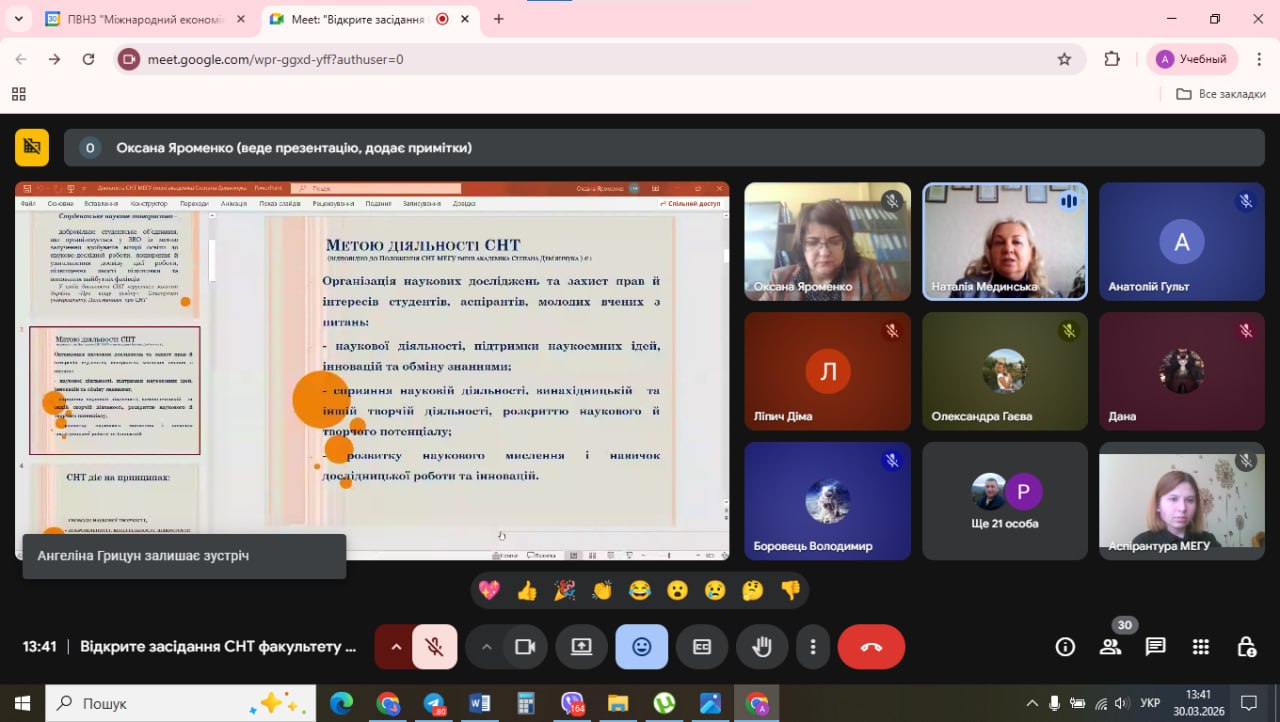Viewport: 1280px width, 722px height.
Task: Turn on the camera
Action: (527, 646)
